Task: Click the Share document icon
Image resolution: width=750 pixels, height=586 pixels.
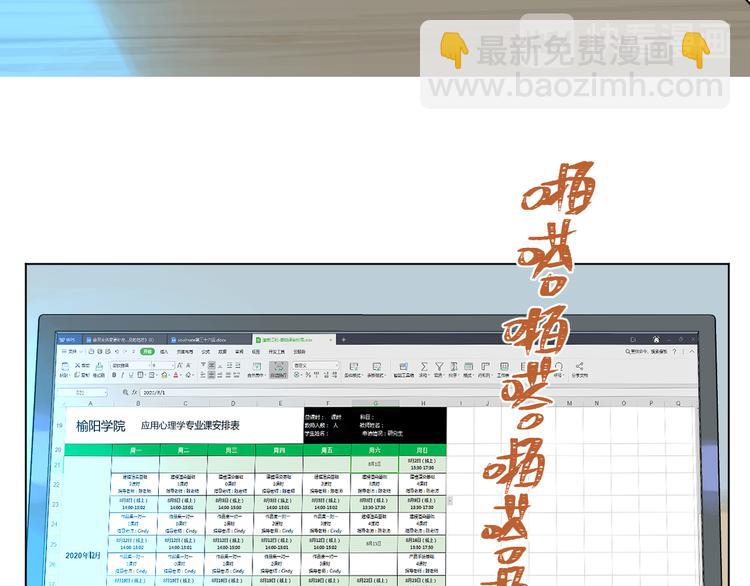Action: [x=579, y=367]
